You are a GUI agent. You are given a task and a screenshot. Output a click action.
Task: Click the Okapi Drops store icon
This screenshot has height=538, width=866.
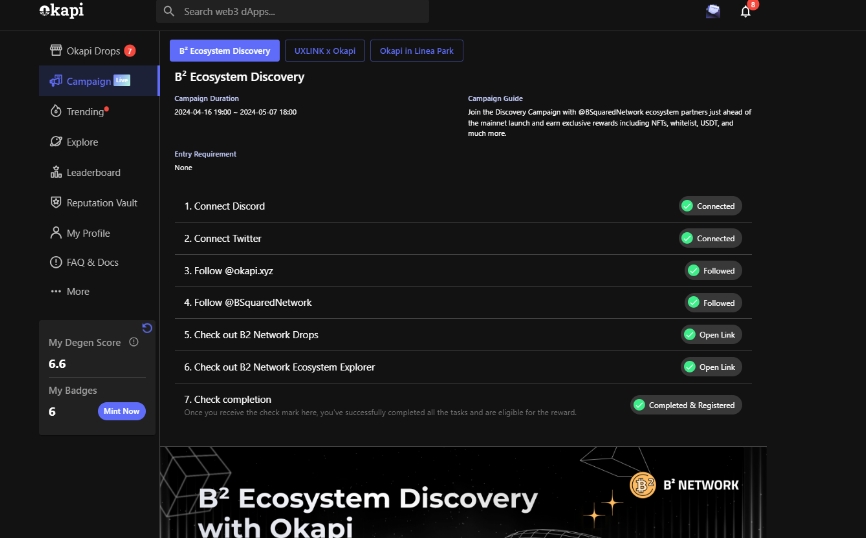[x=56, y=51]
